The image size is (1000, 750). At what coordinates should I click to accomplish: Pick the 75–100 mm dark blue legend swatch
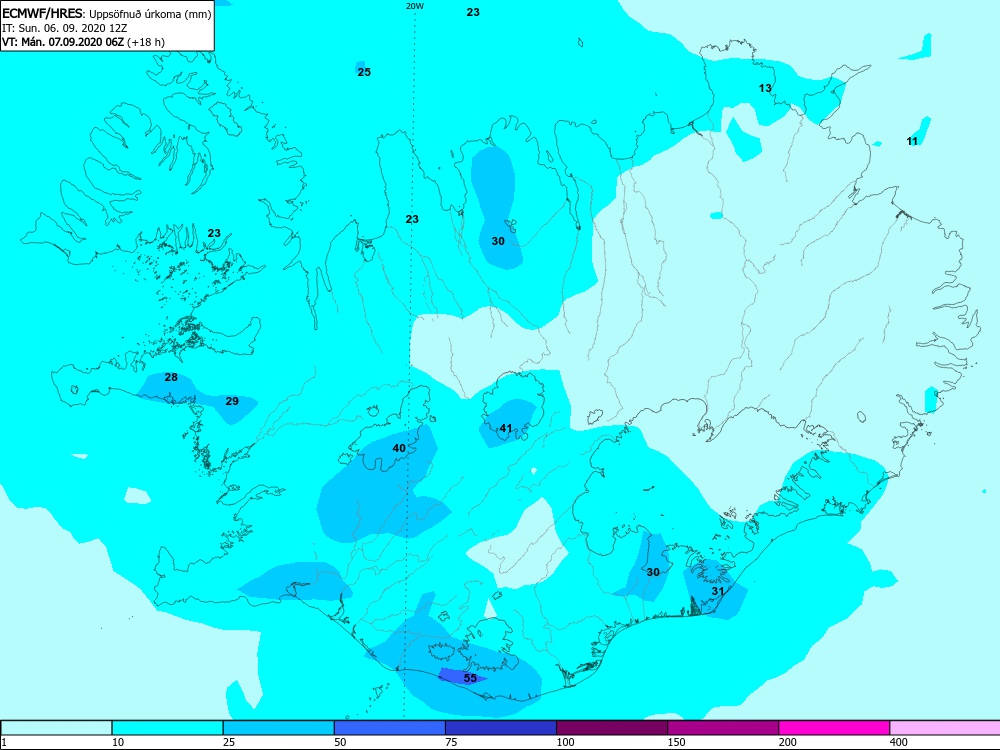[x=501, y=728]
